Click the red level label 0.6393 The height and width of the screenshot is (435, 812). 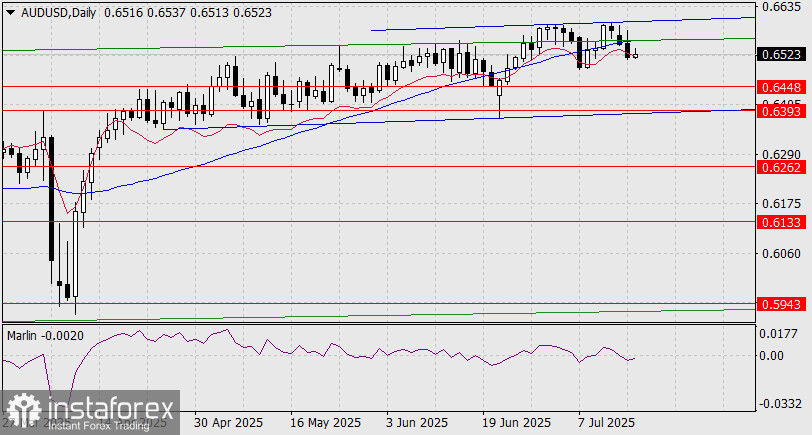coord(781,111)
